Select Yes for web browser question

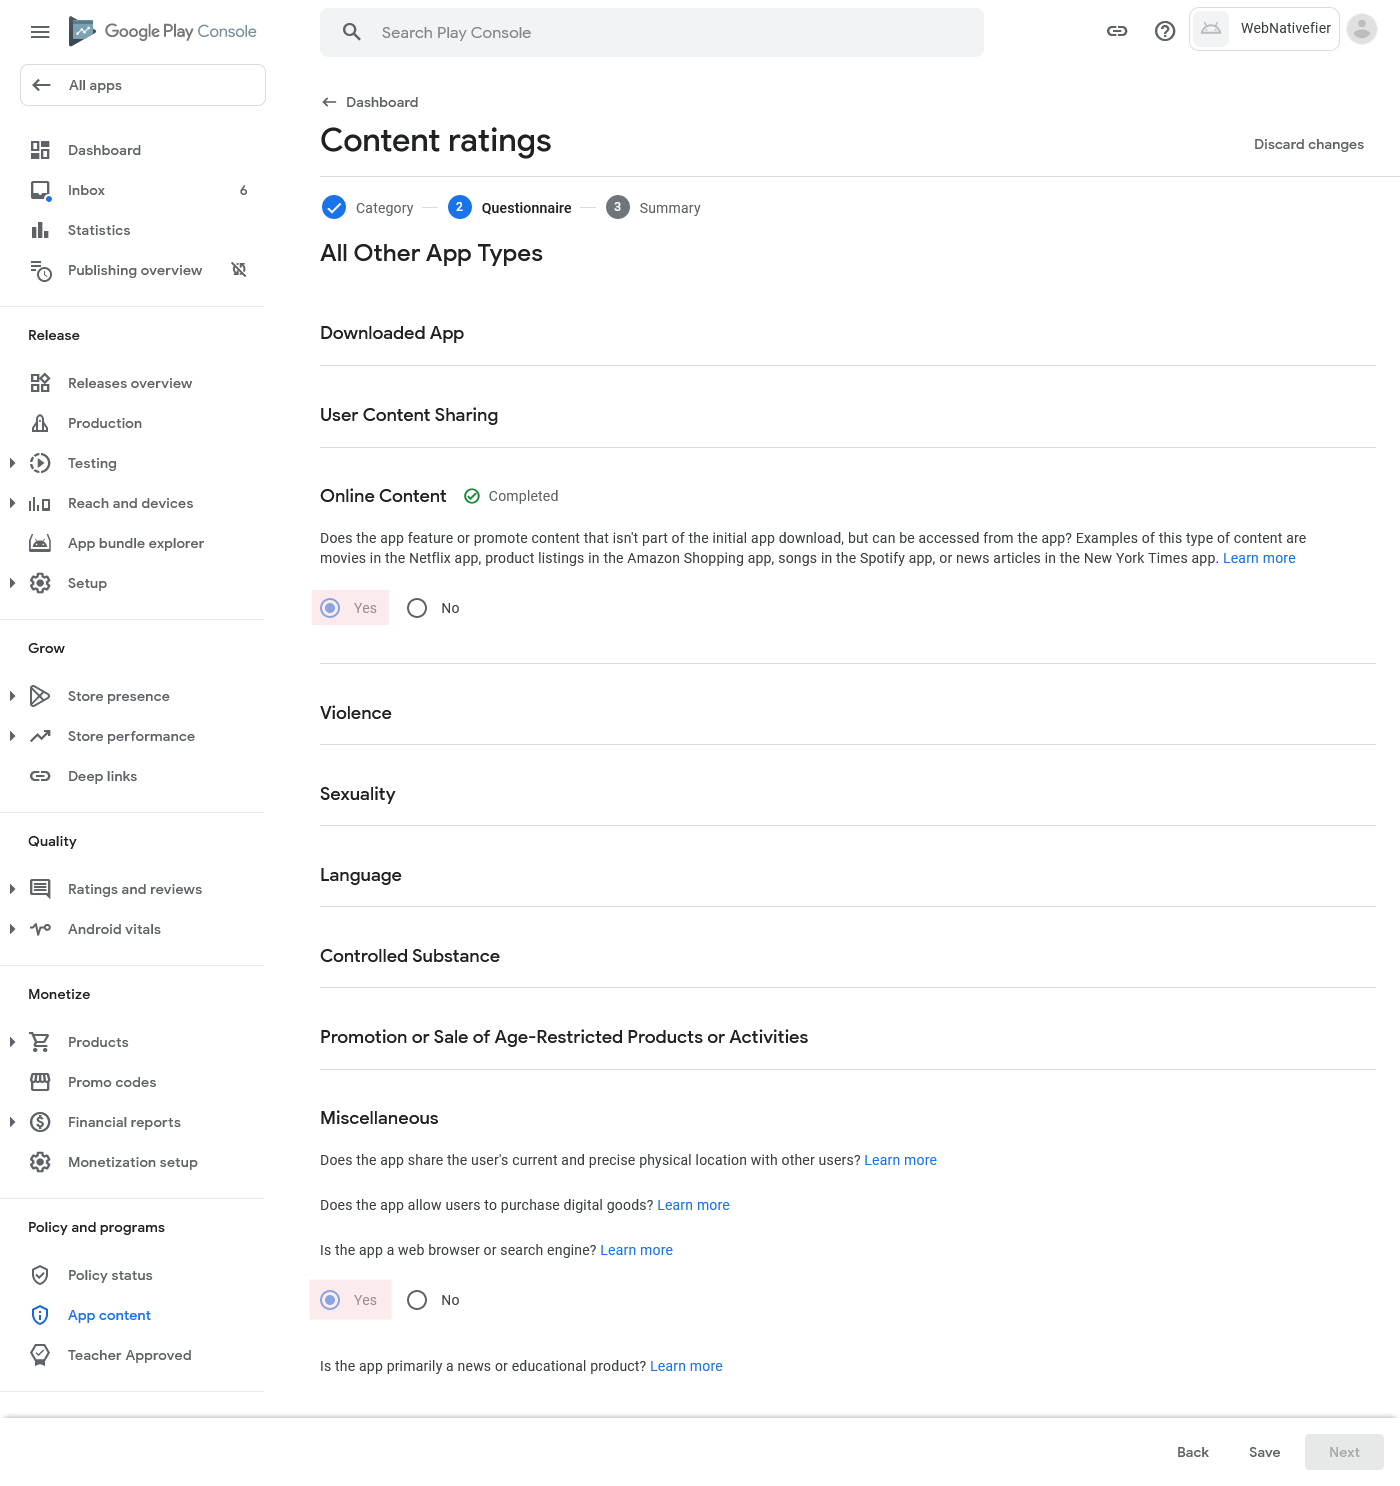[x=330, y=1300]
